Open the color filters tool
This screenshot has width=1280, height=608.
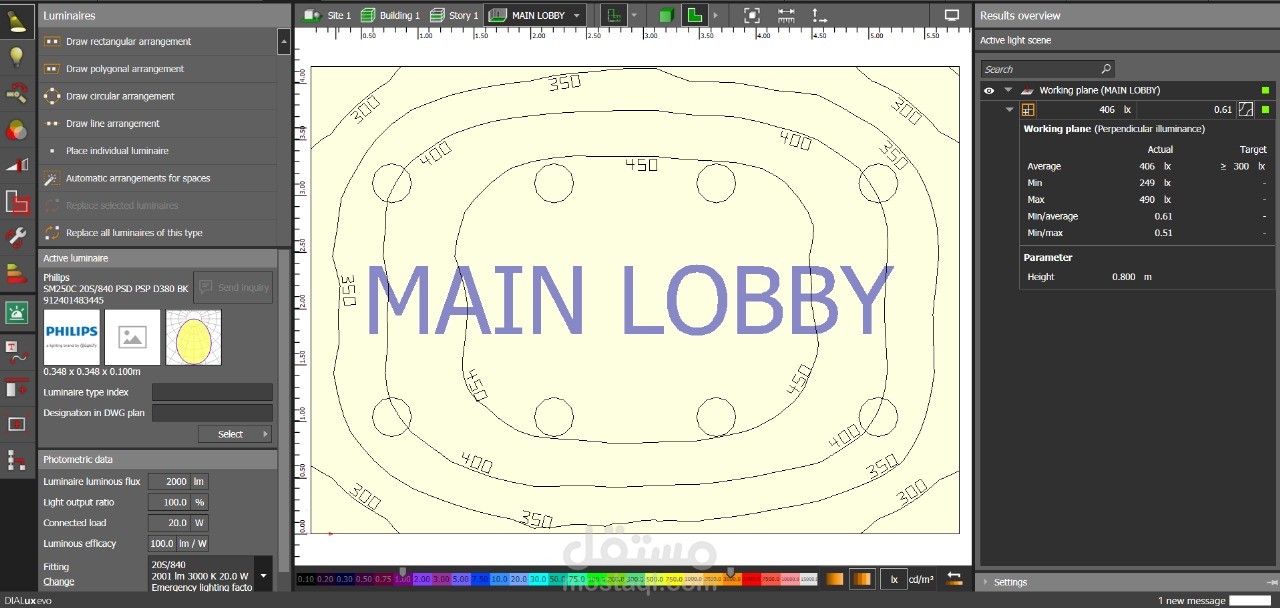pos(17,129)
